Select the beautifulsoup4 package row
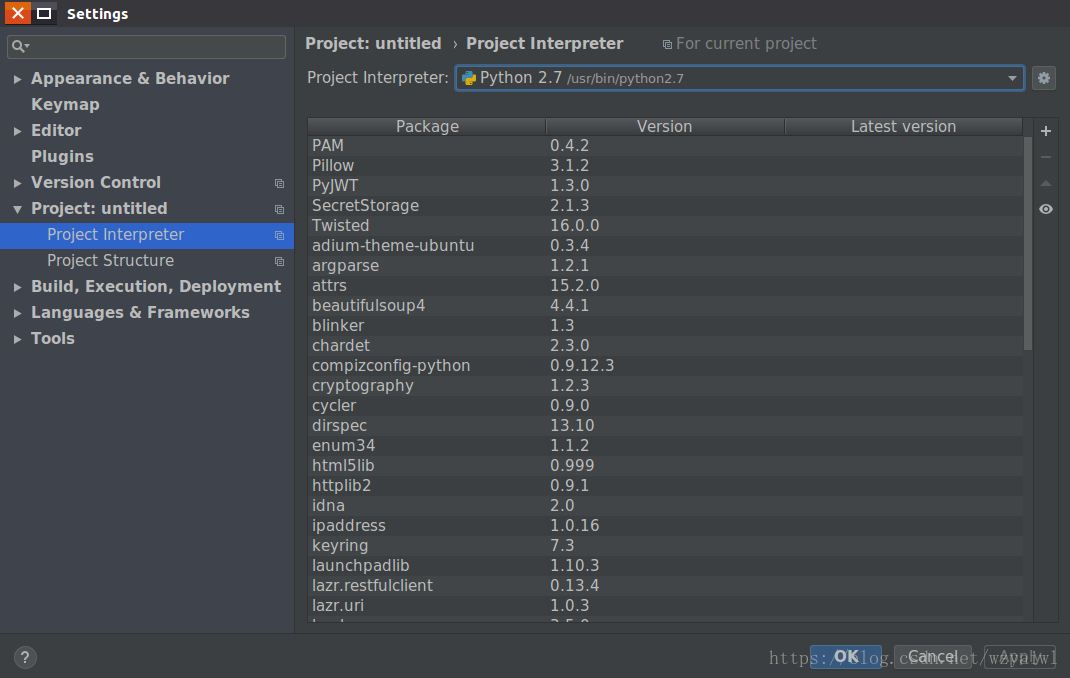The width and height of the screenshot is (1070, 678). (x=665, y=306)
